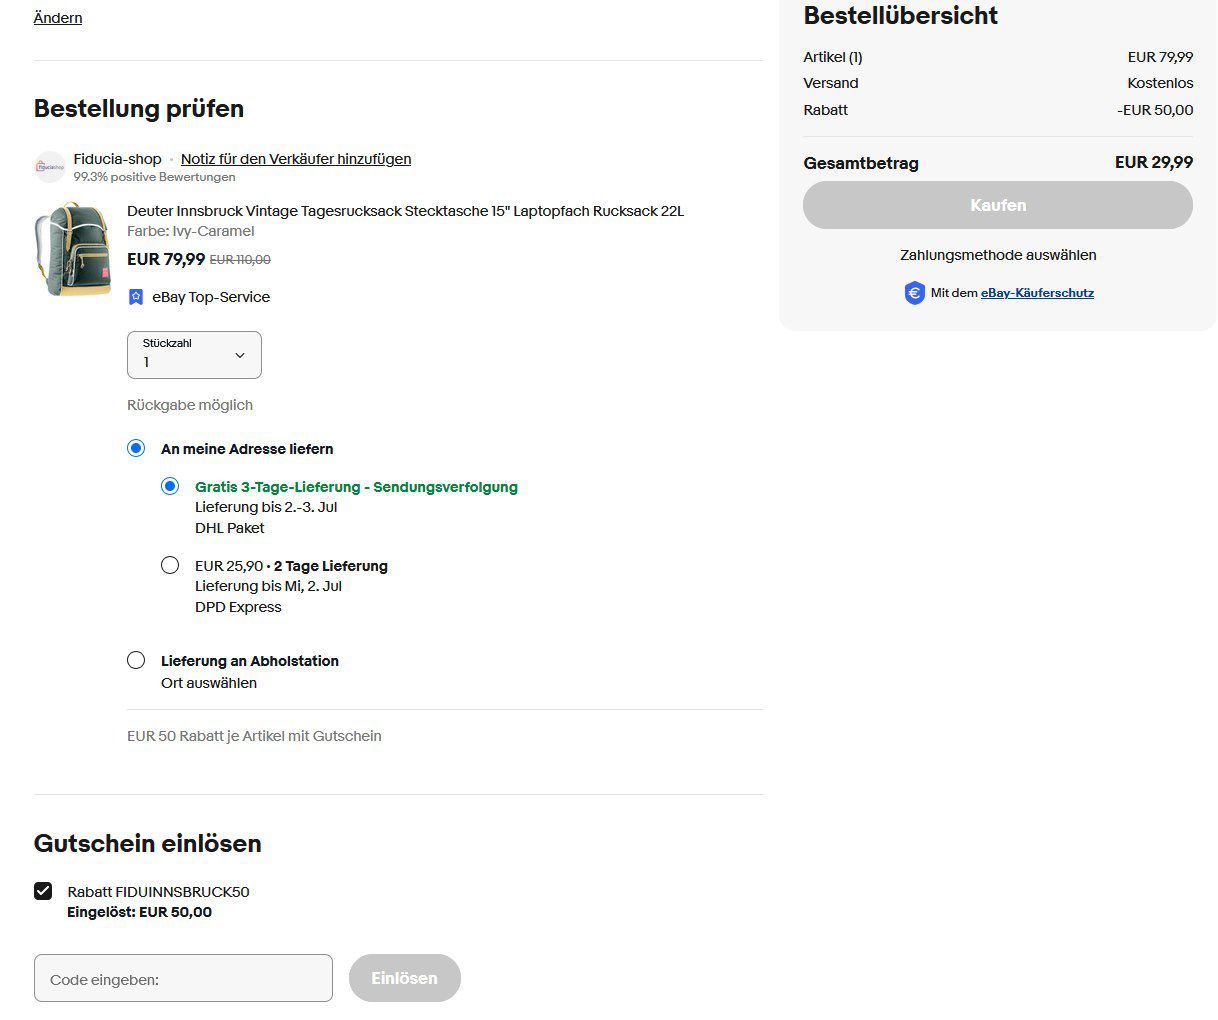Click the Rabatt value -EUR 50,00

pos(1155,110)
